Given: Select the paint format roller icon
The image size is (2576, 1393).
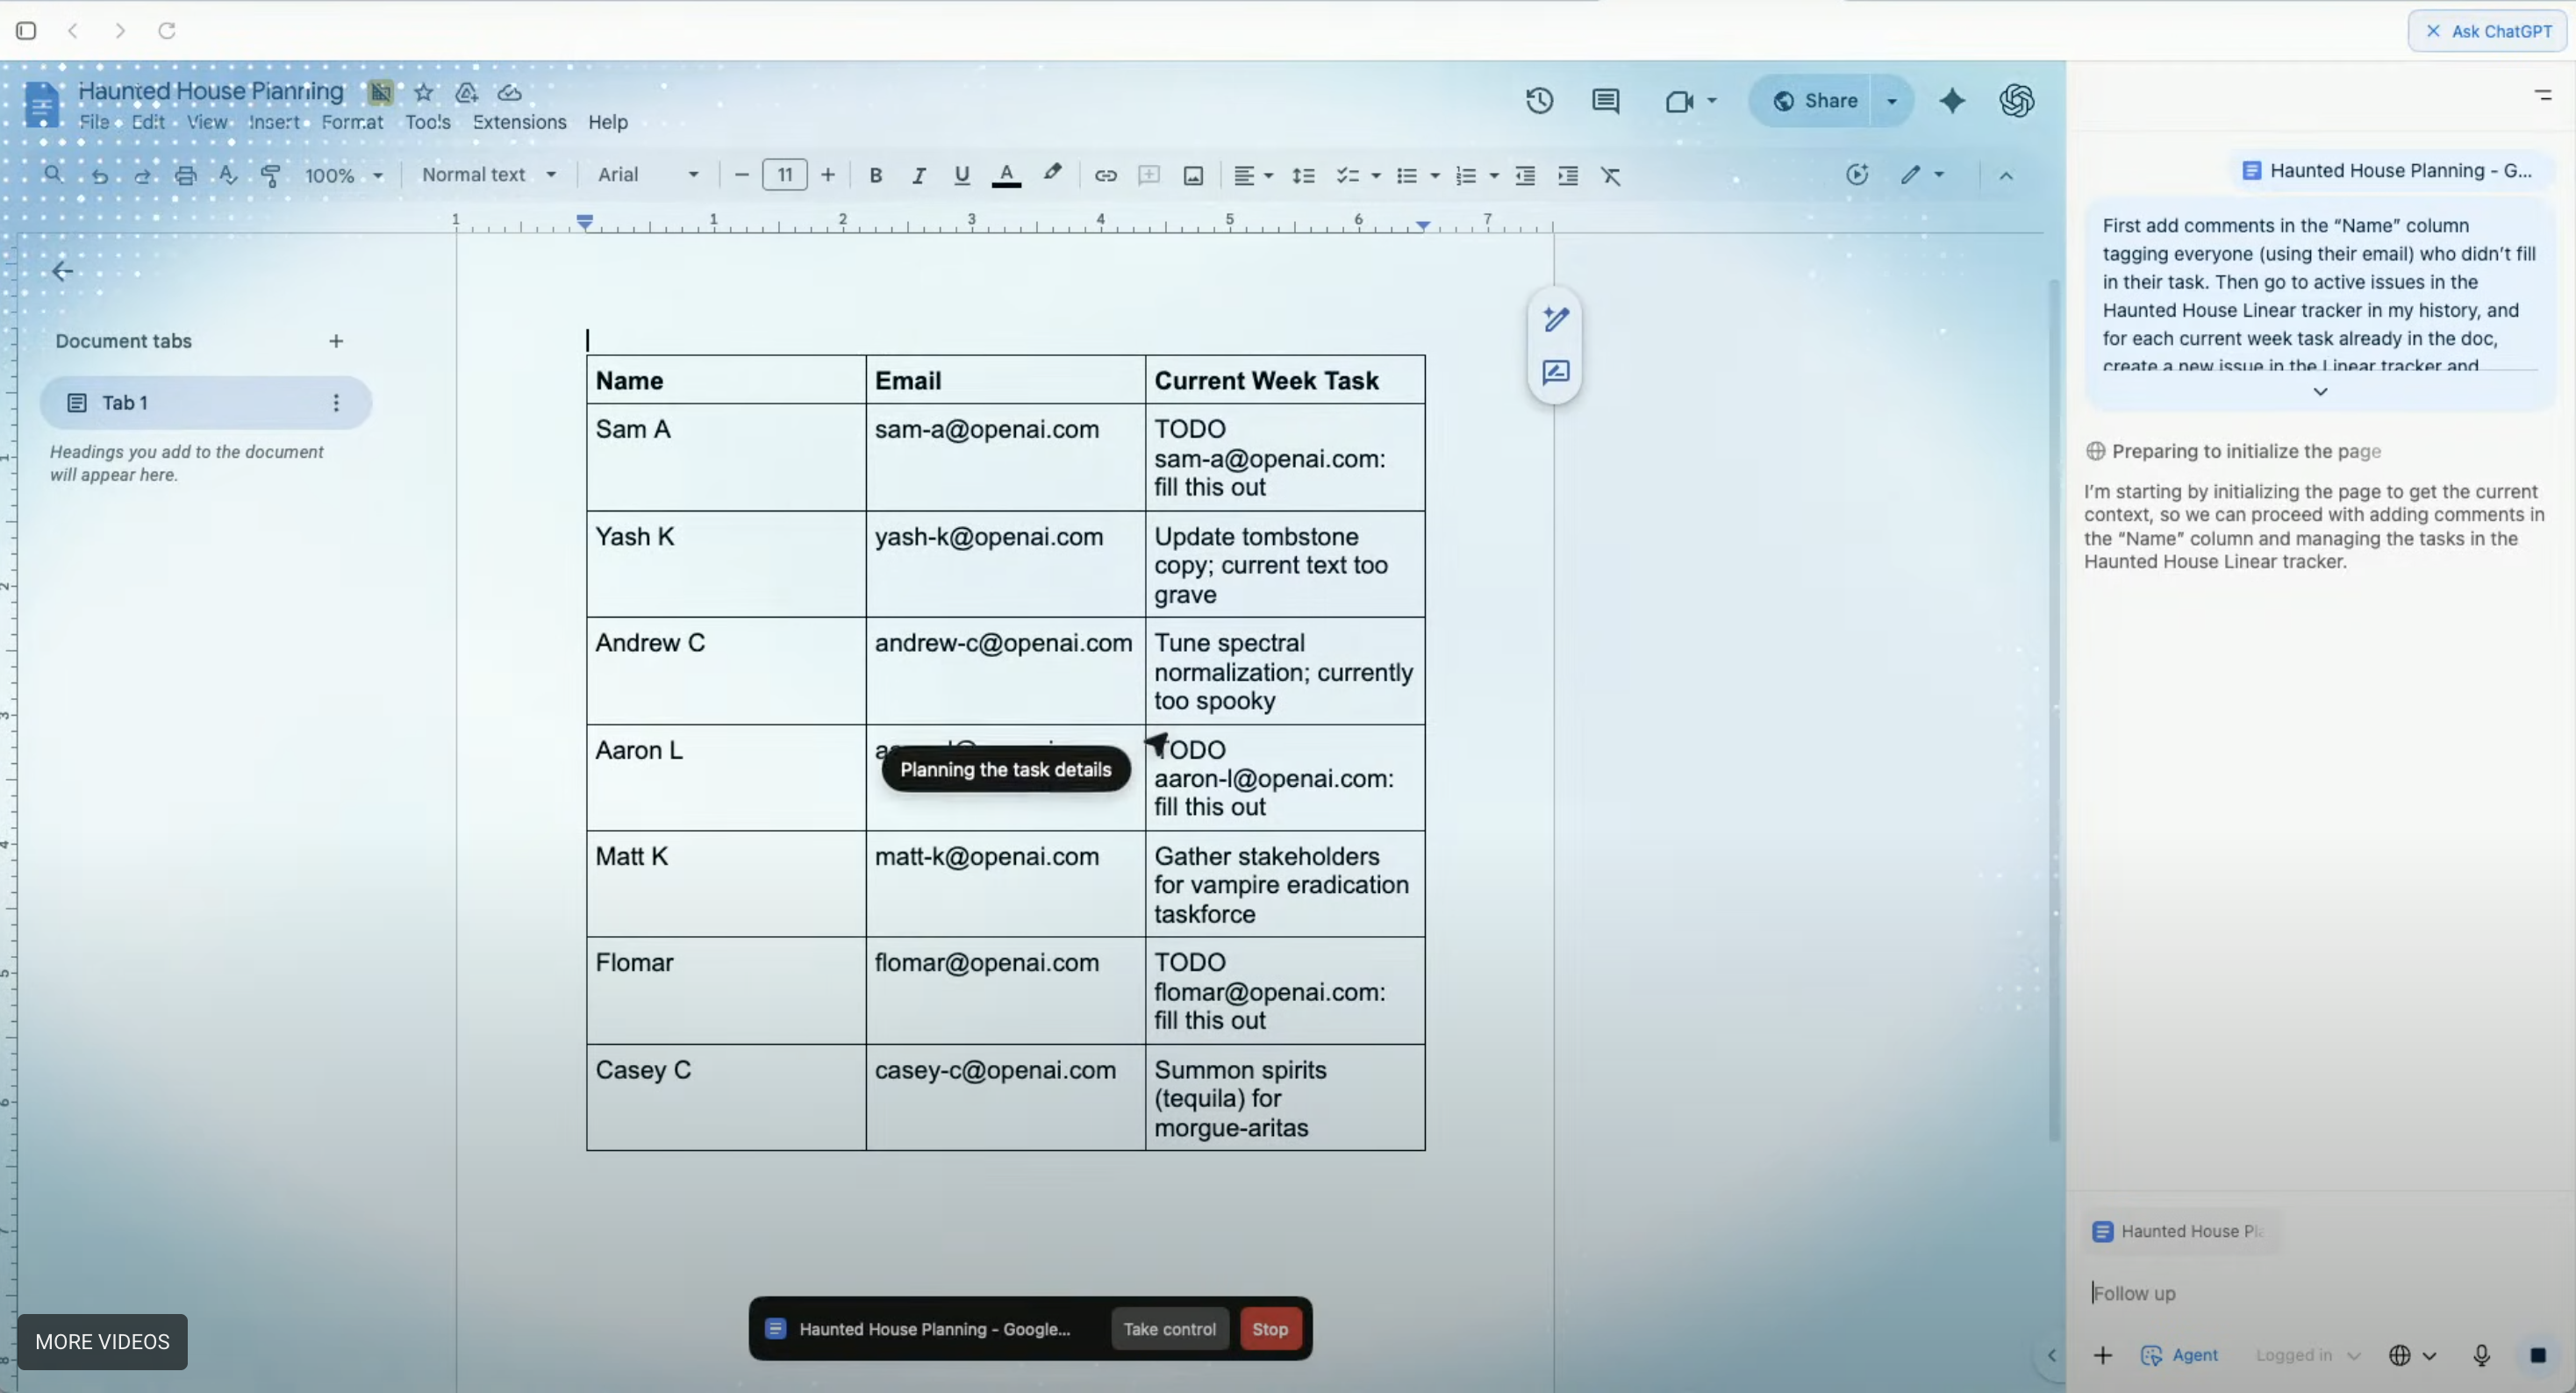Looking at the screenshot, I should (x=270, y=176).
